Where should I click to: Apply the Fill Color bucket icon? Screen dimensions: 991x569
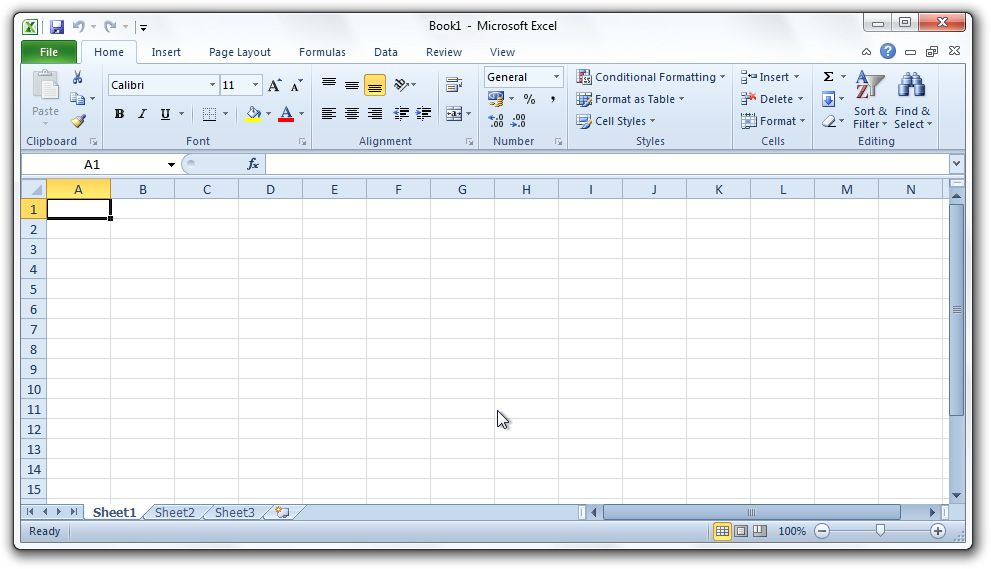[x=253, y=114]
